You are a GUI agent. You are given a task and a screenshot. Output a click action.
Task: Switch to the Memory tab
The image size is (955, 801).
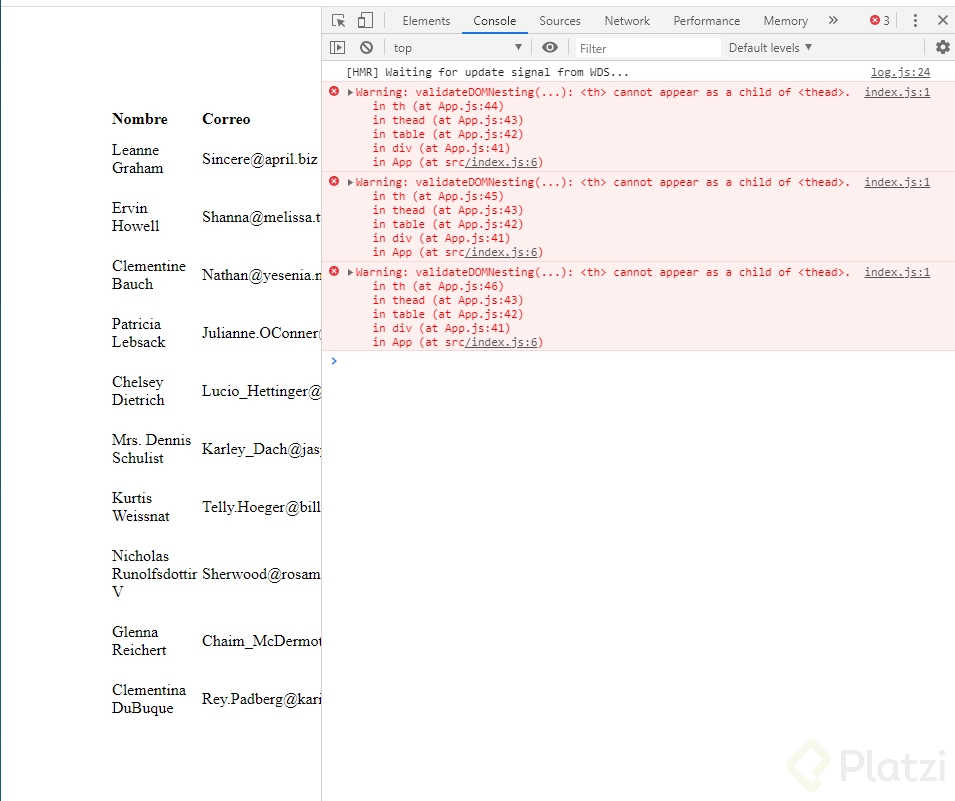click(785, 21)
